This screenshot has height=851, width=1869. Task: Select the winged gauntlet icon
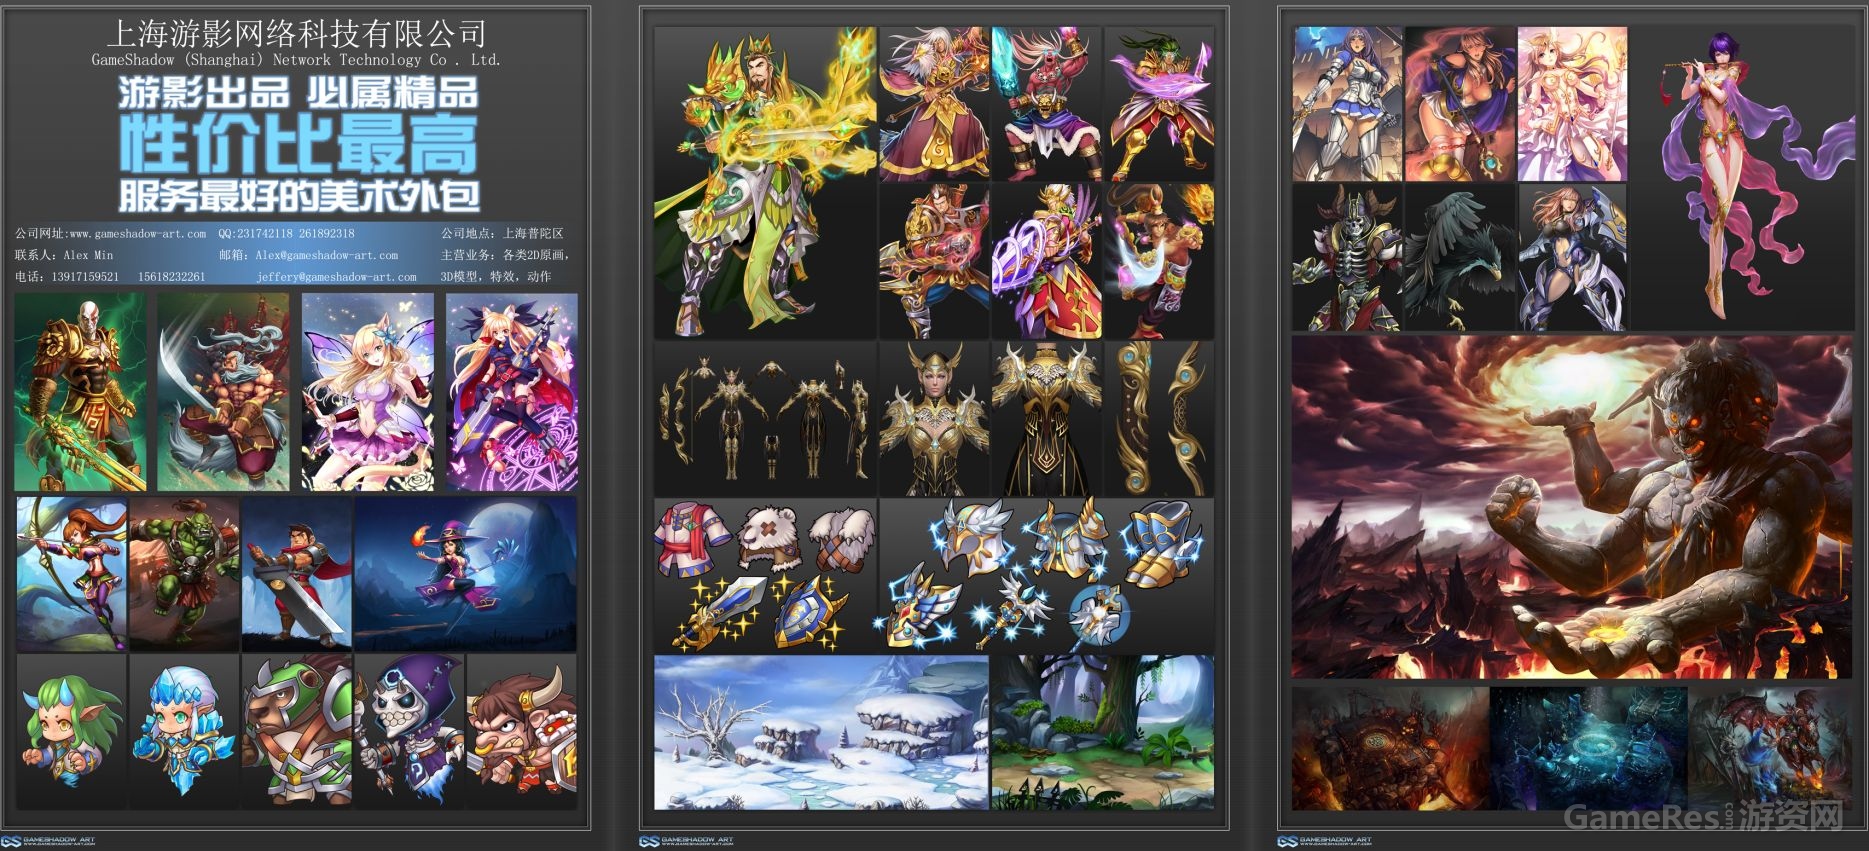point(917,606)
